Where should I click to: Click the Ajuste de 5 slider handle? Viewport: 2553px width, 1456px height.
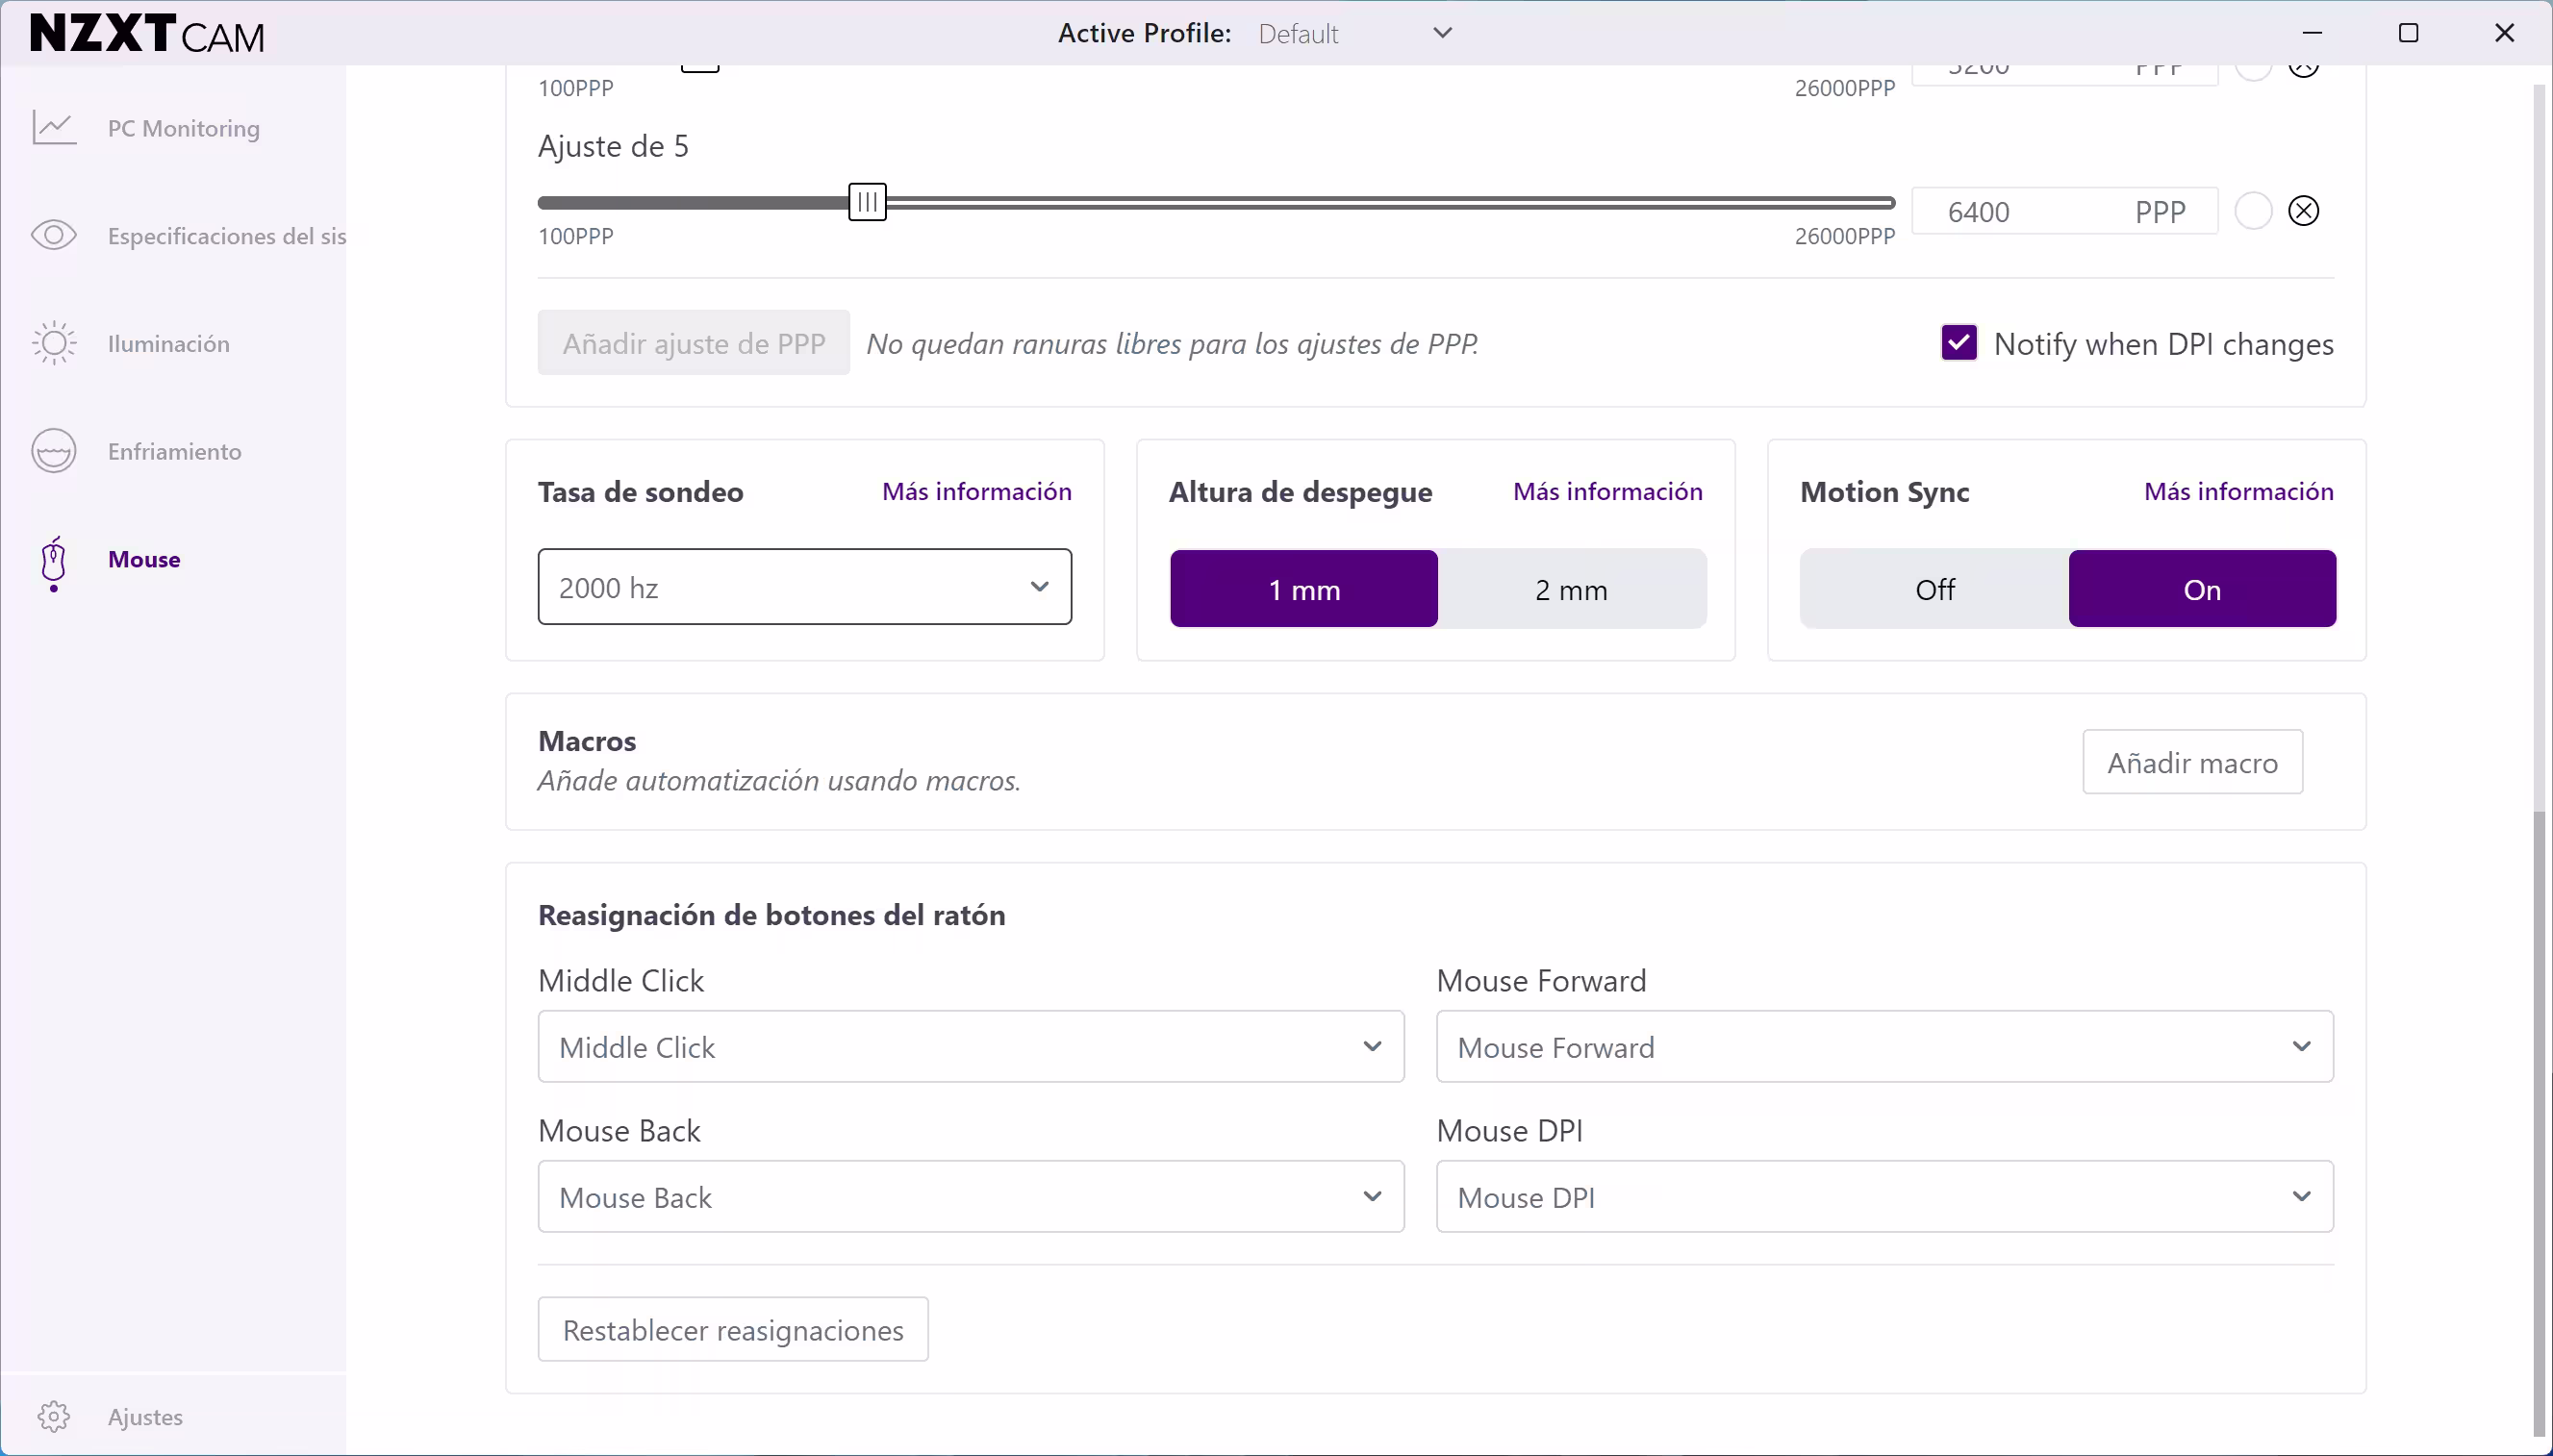[867, 202]
